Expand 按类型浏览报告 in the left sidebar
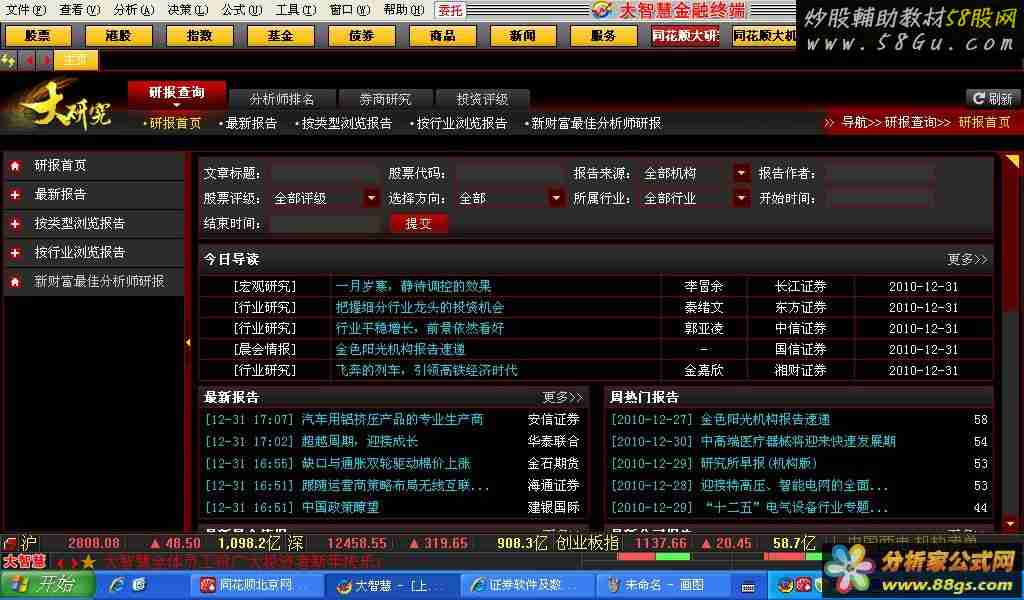 pos(16,223)
